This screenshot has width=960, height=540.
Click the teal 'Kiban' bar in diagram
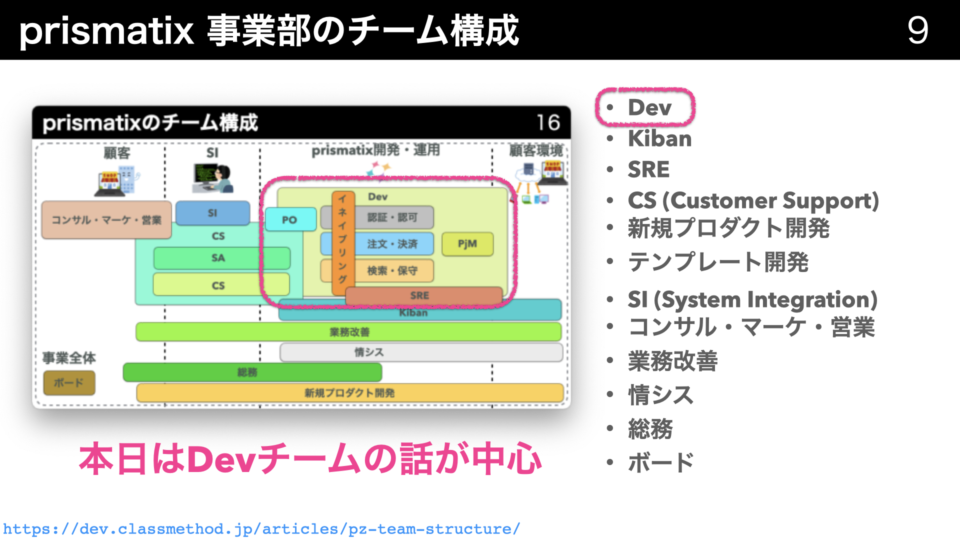pos(420,312)
